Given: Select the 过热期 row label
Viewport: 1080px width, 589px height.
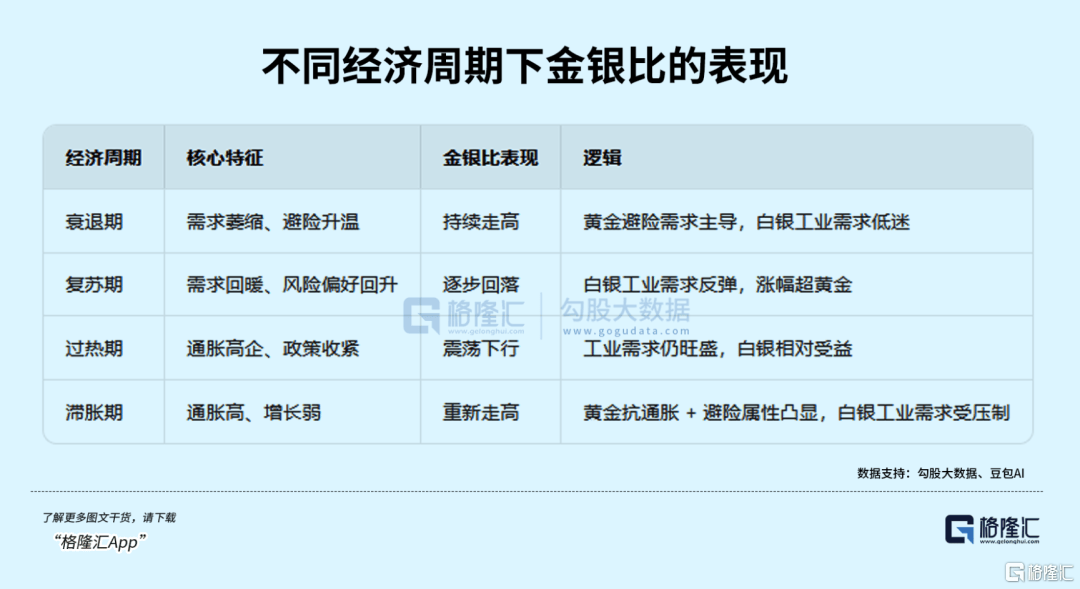Looking at the screenshot, I should point(94,348).
